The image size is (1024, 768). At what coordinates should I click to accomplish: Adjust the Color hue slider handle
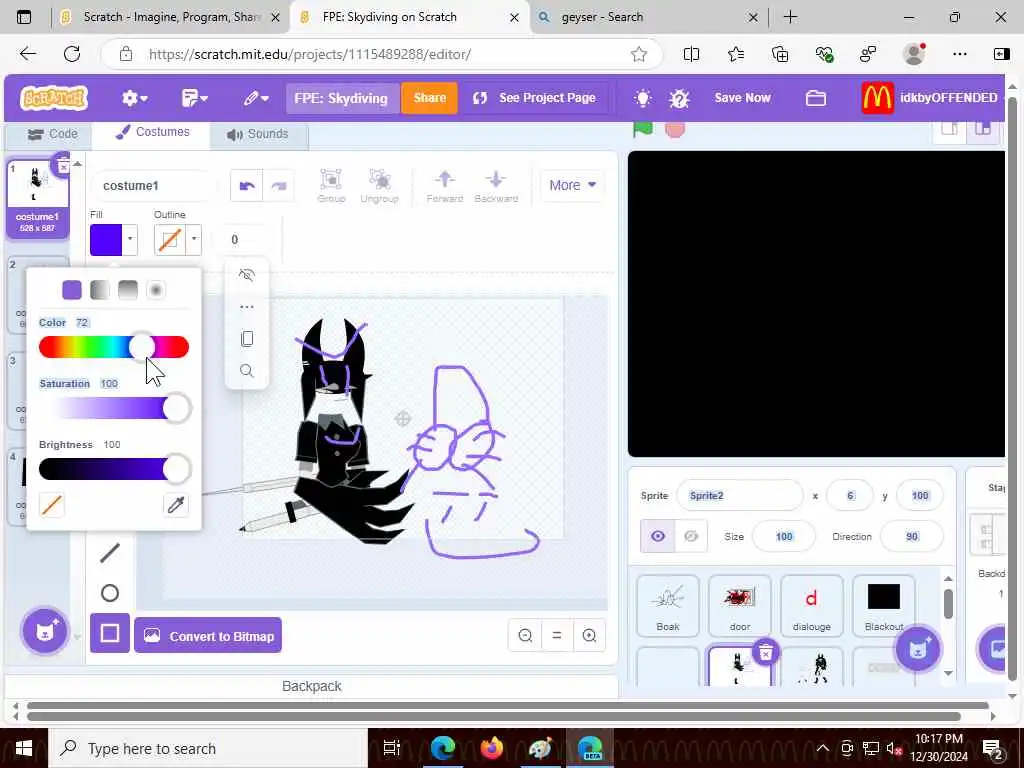coord(142,347)
